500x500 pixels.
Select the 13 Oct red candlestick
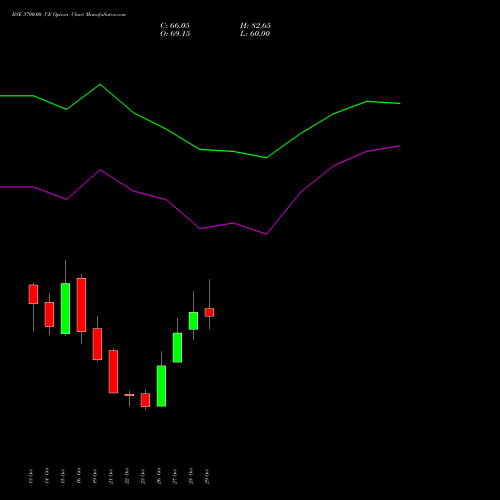point(33,294)
